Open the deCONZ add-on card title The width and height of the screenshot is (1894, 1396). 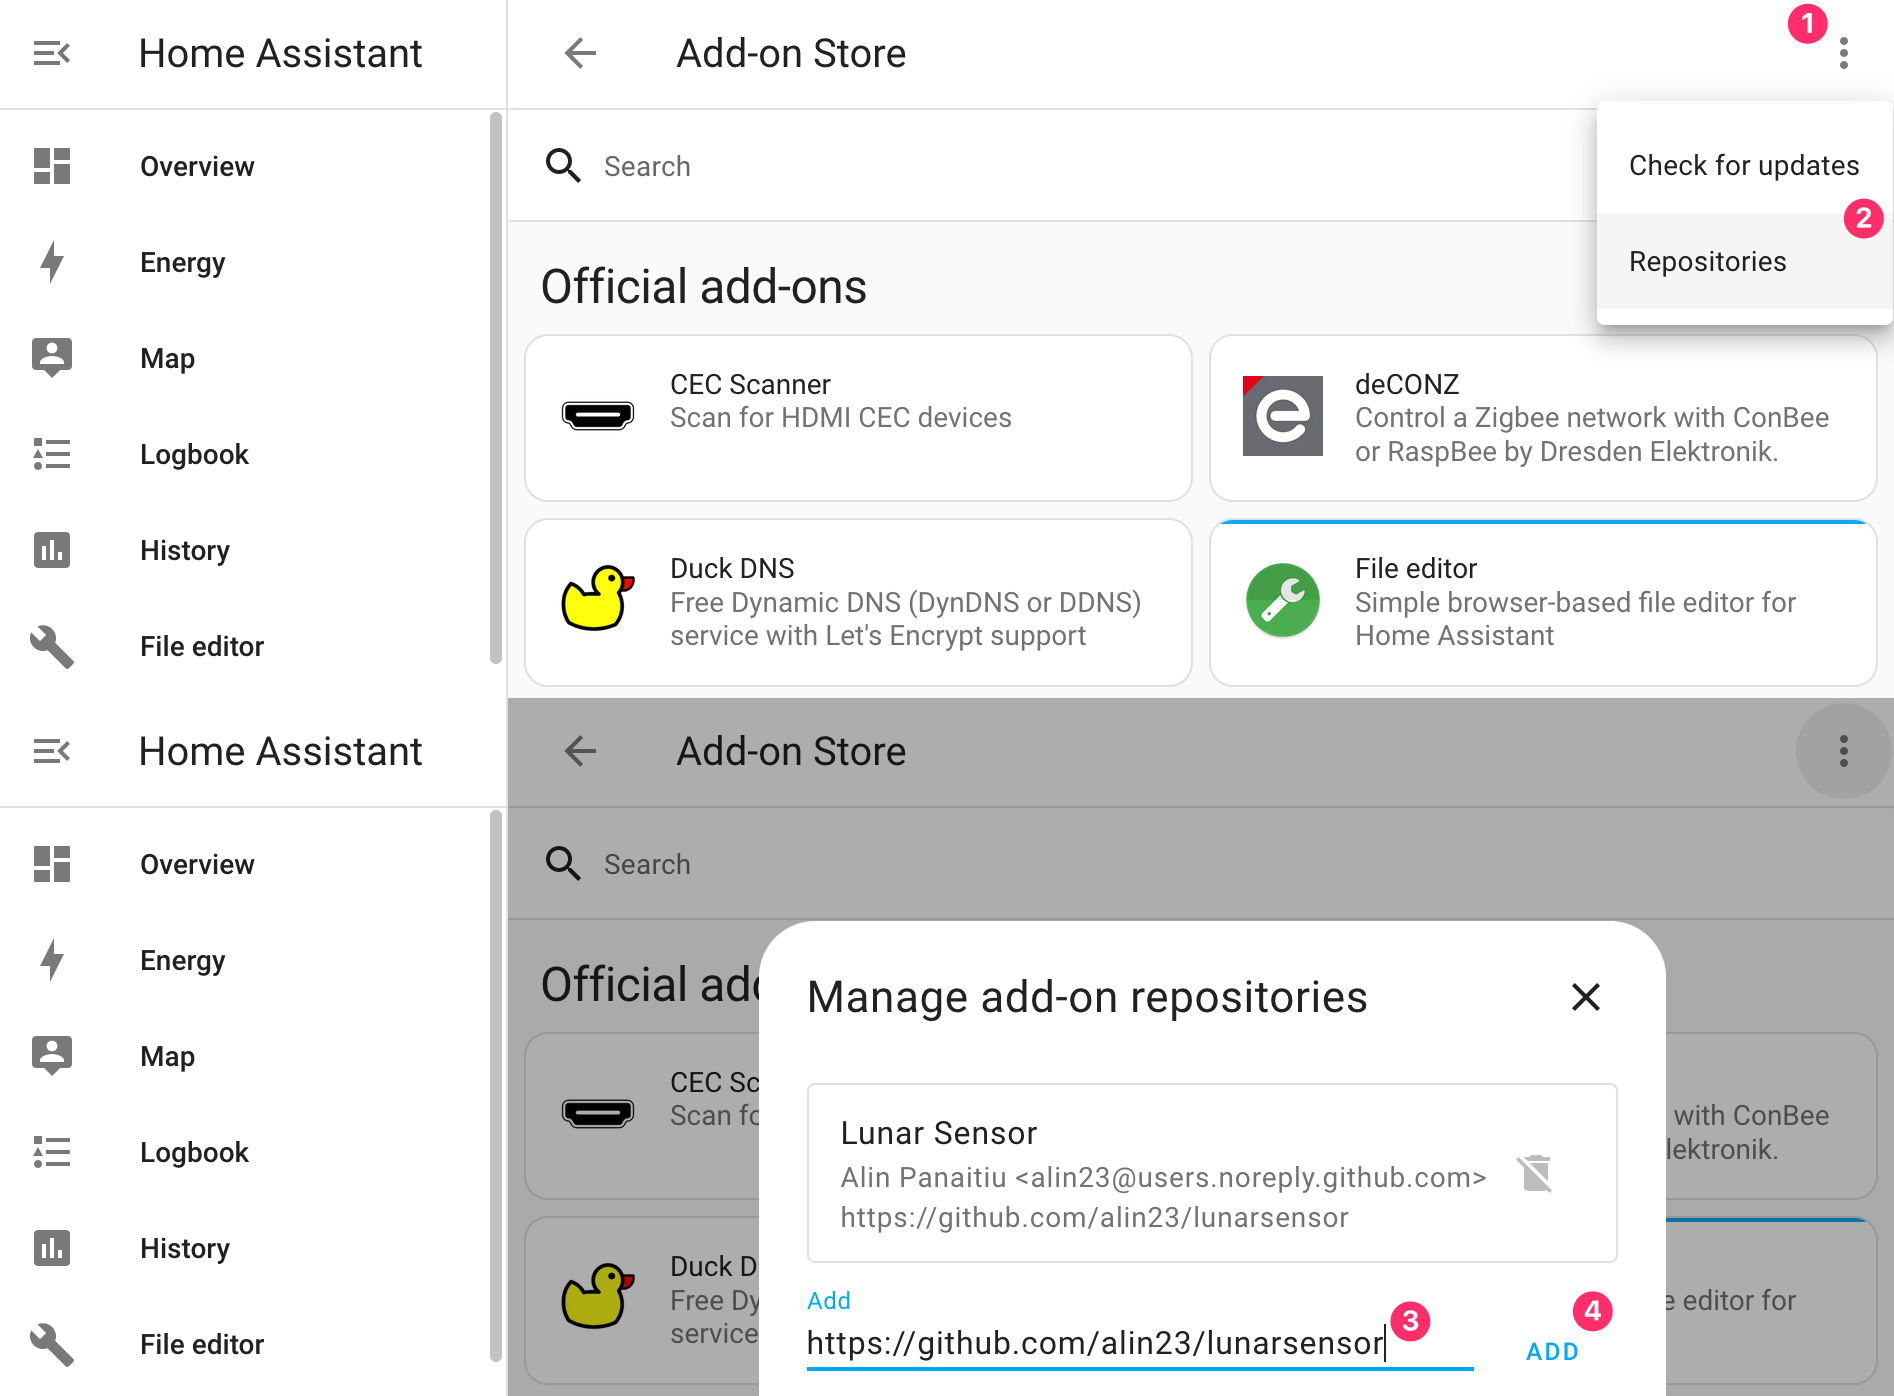(1407, 384)
